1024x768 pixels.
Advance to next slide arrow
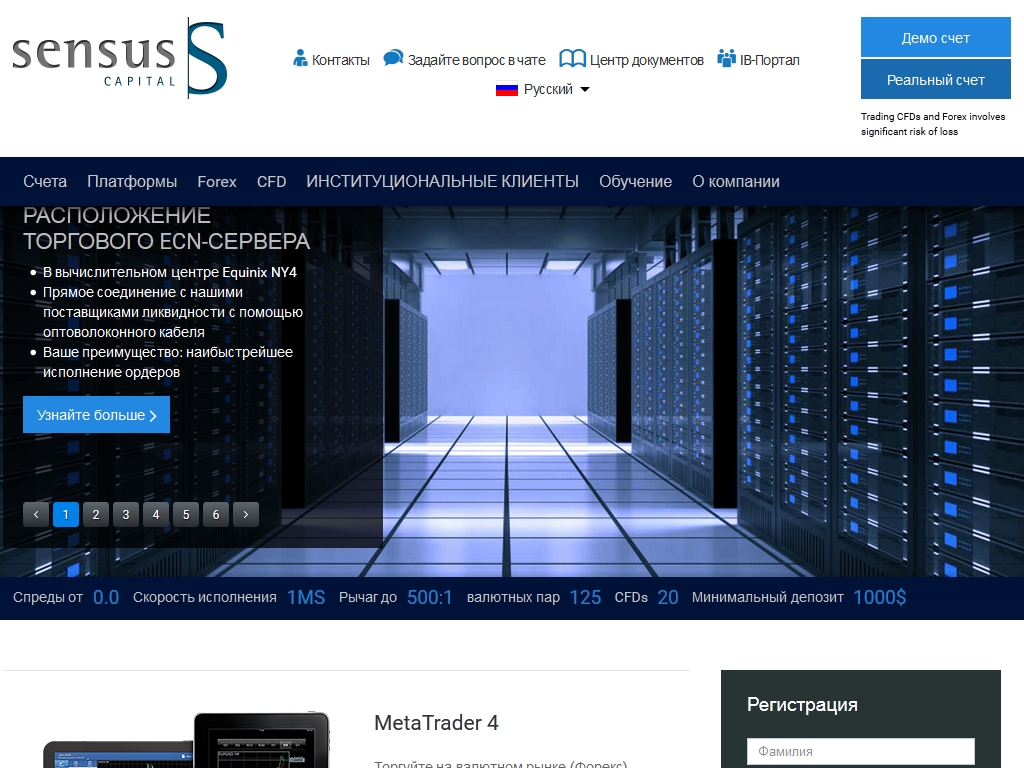click(x=246, y=514)
